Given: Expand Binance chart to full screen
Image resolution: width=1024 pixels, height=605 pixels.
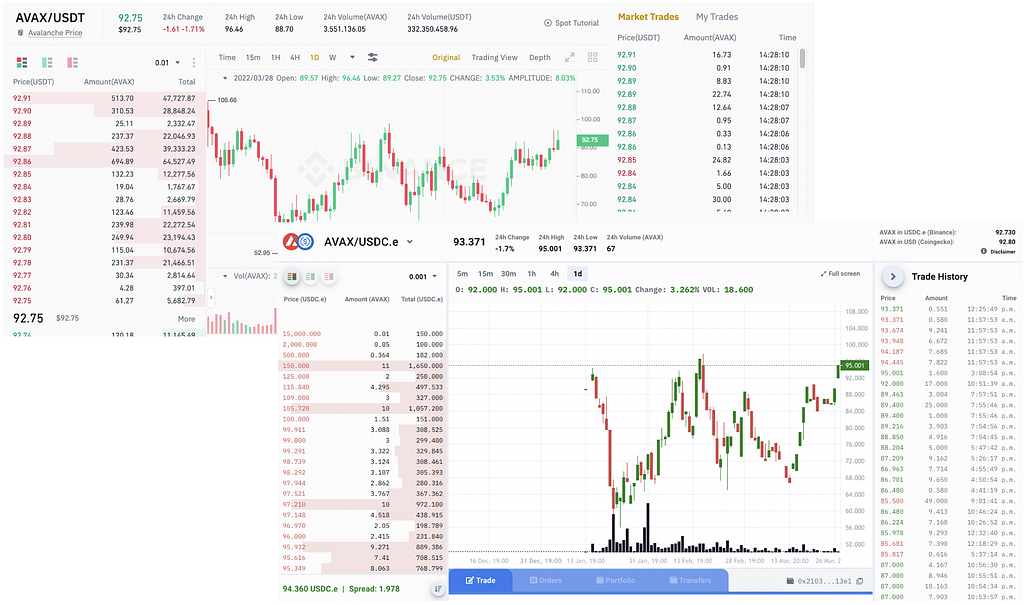Looking at the screenshot, I should [x=569, y=57].
